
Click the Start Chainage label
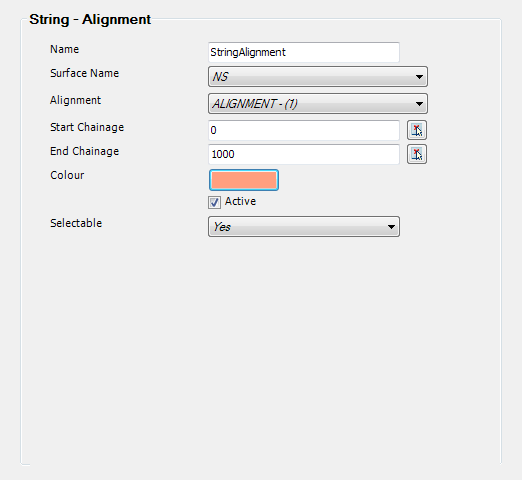tap(87, 127)
